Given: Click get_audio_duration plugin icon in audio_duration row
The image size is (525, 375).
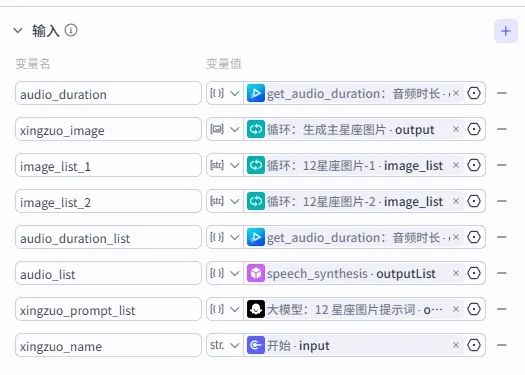Looking at the screenshot, I should 256,93.
